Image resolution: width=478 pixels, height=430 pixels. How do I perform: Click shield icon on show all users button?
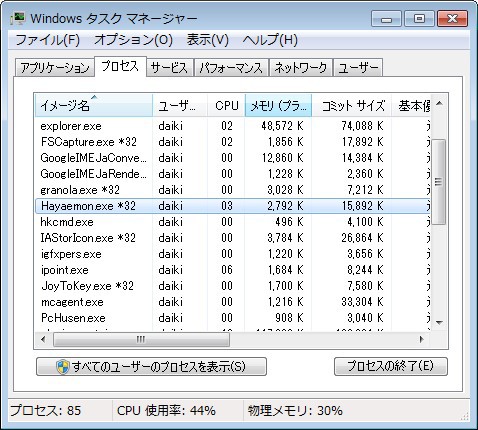tap(62, 367)
